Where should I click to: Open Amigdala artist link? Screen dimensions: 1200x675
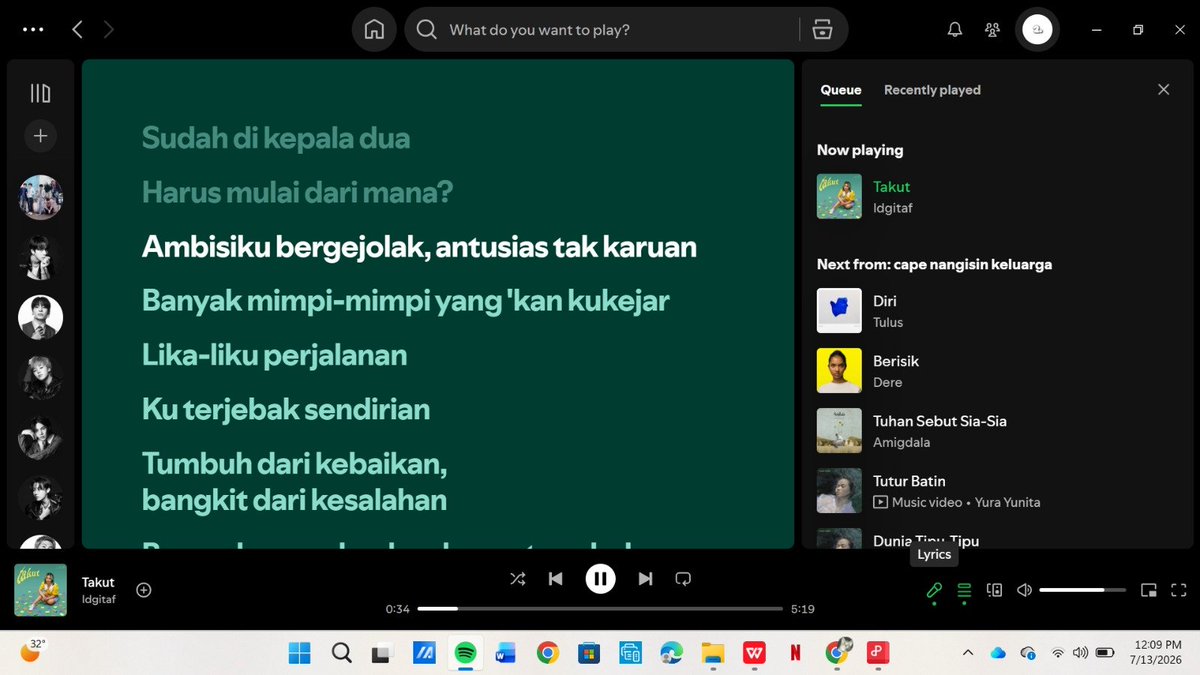point(901,442)
